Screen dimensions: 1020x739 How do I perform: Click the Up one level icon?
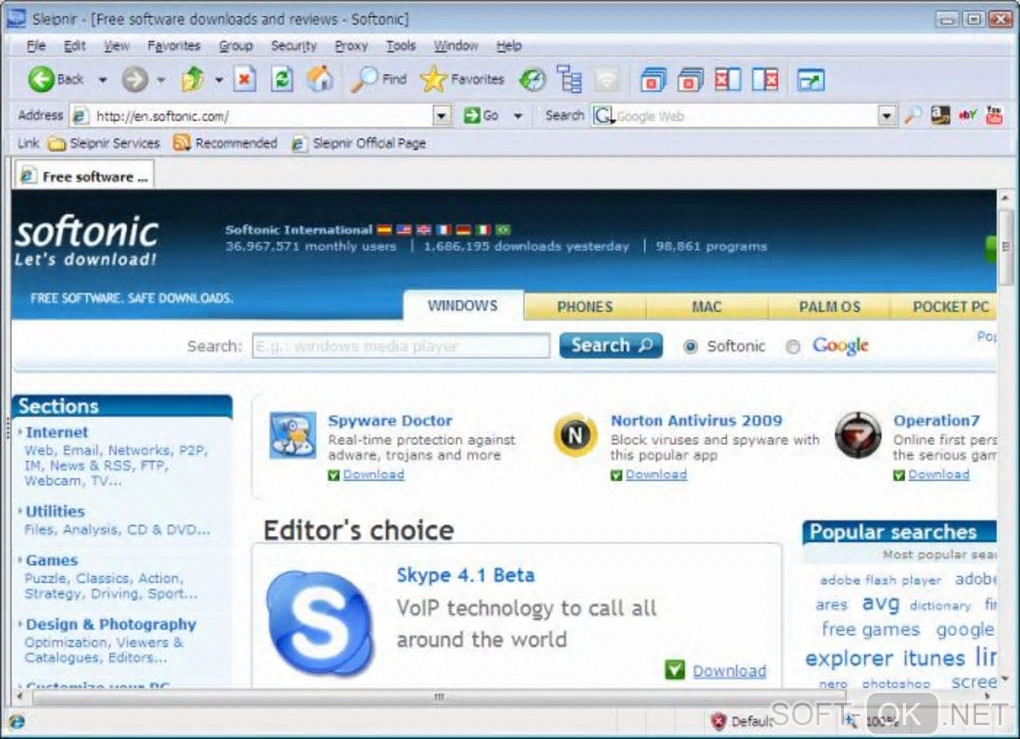[193, 79]
